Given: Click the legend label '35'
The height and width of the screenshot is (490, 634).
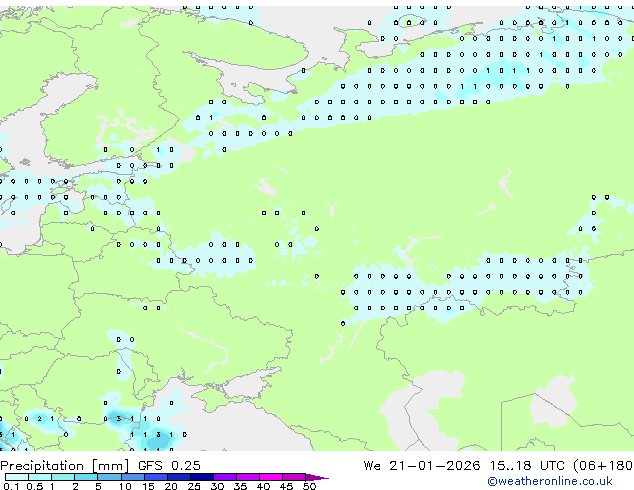Looking at the screenshot, I should pyautogui.click(x=240, y=486).
